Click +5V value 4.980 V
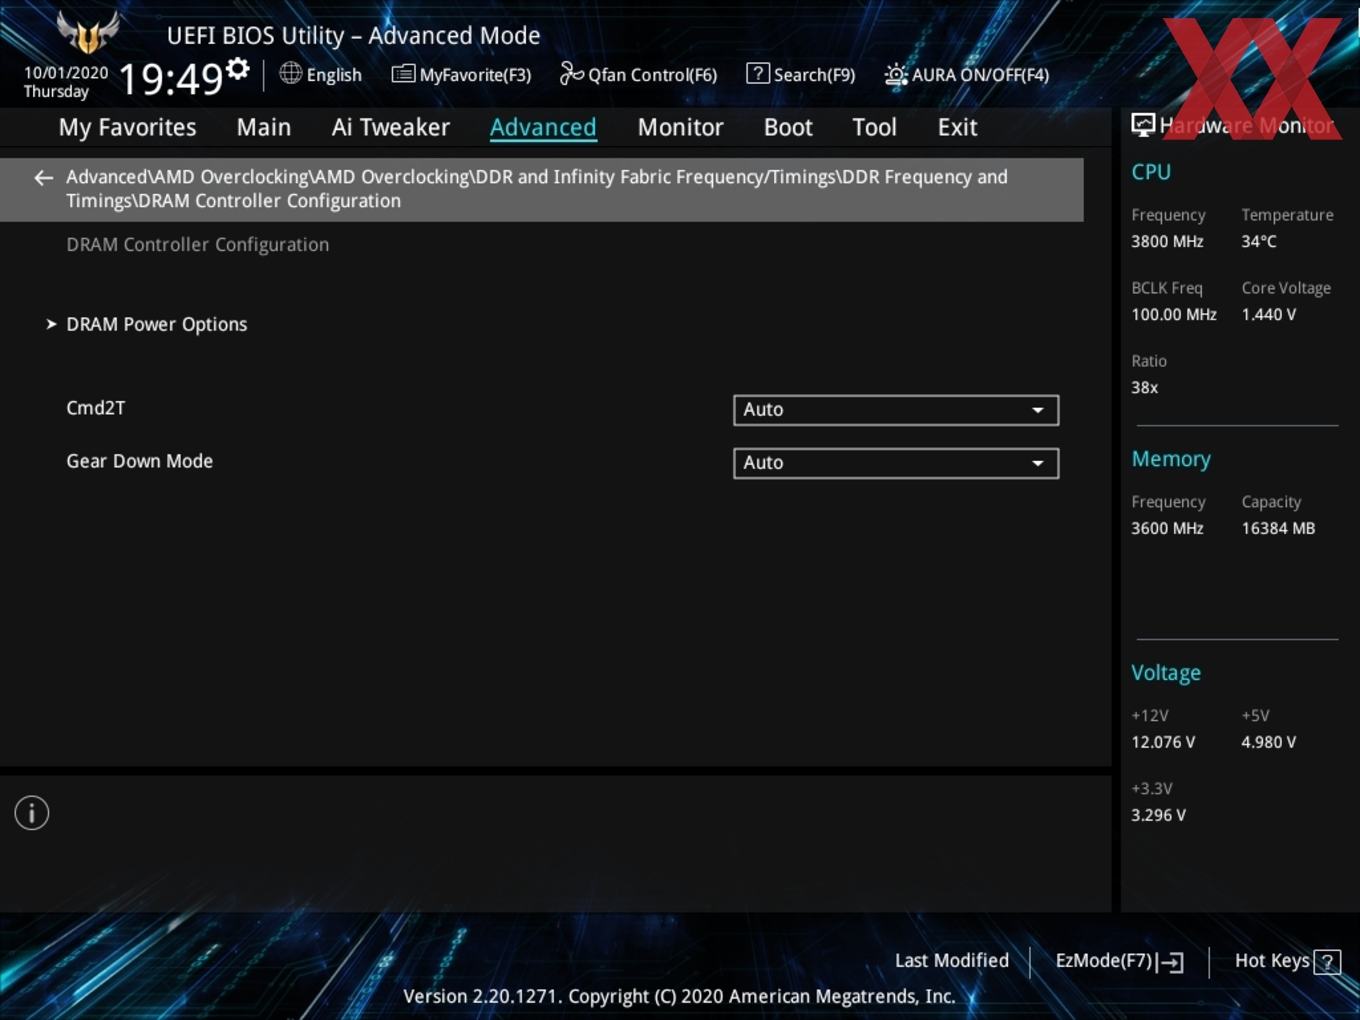 tap(1269, 743)
